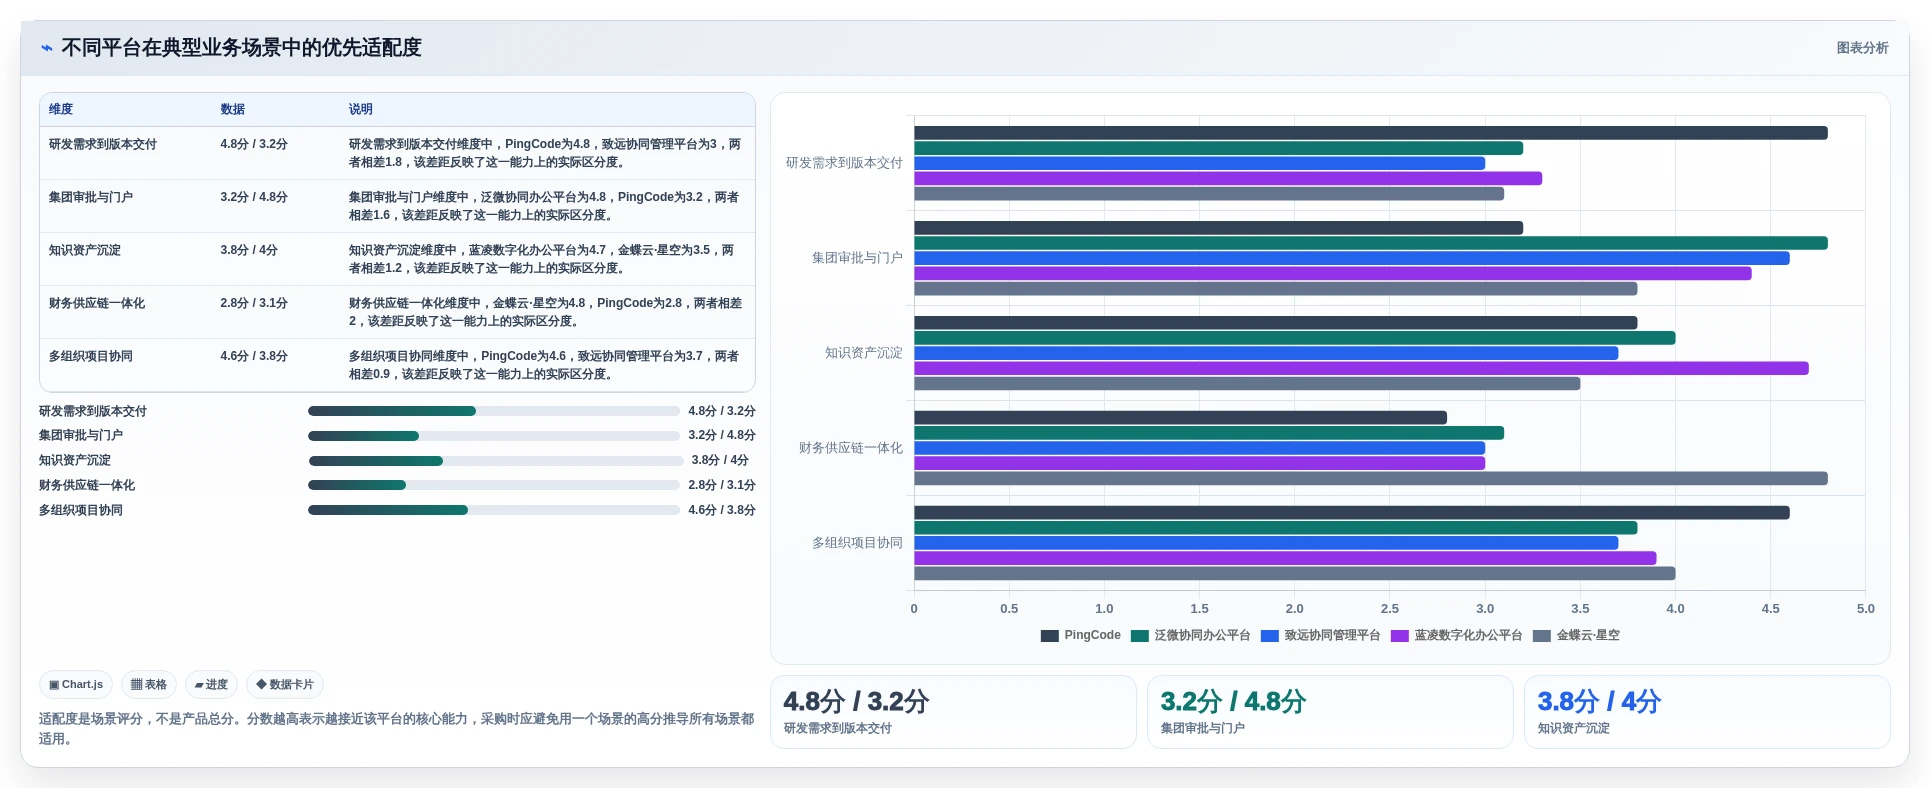Click description mentioning 两者相差1.6

click(545, 207)
